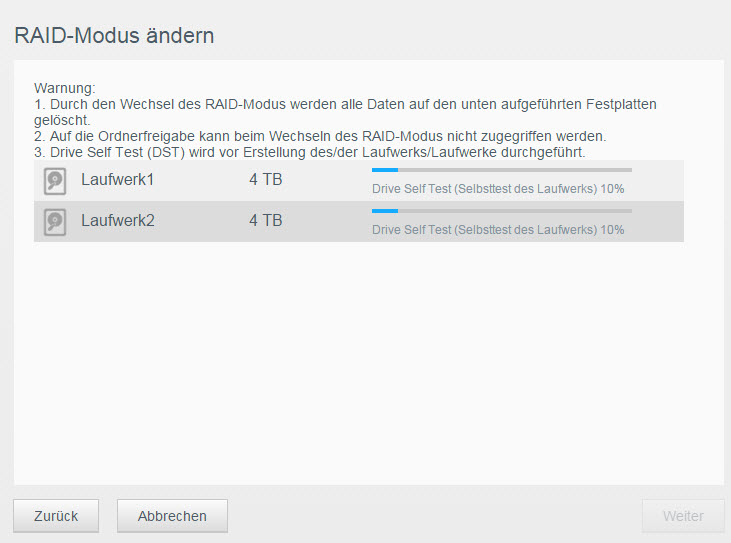Image resolution: width=731 pixels, height=543 pixels.
Task: Cancel the RAID change via Abbrechen
Action: [172, 516]
